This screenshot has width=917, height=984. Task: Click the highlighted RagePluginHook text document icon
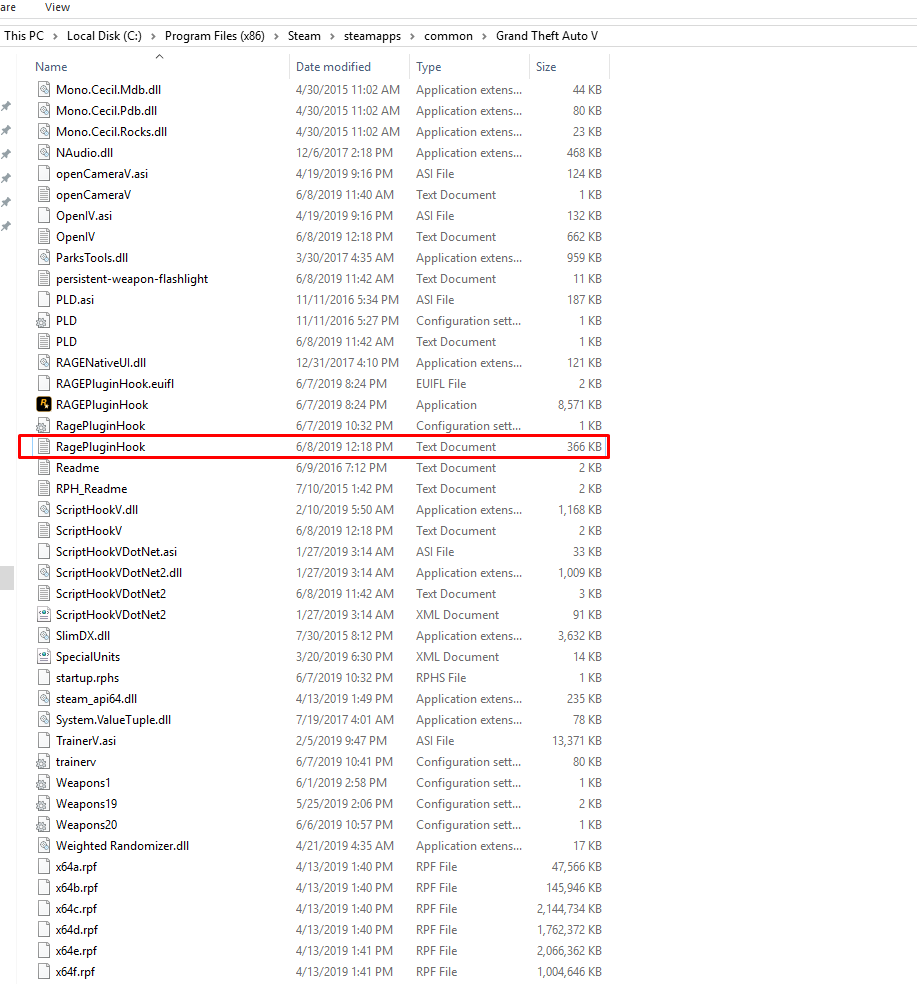[43, 446]
